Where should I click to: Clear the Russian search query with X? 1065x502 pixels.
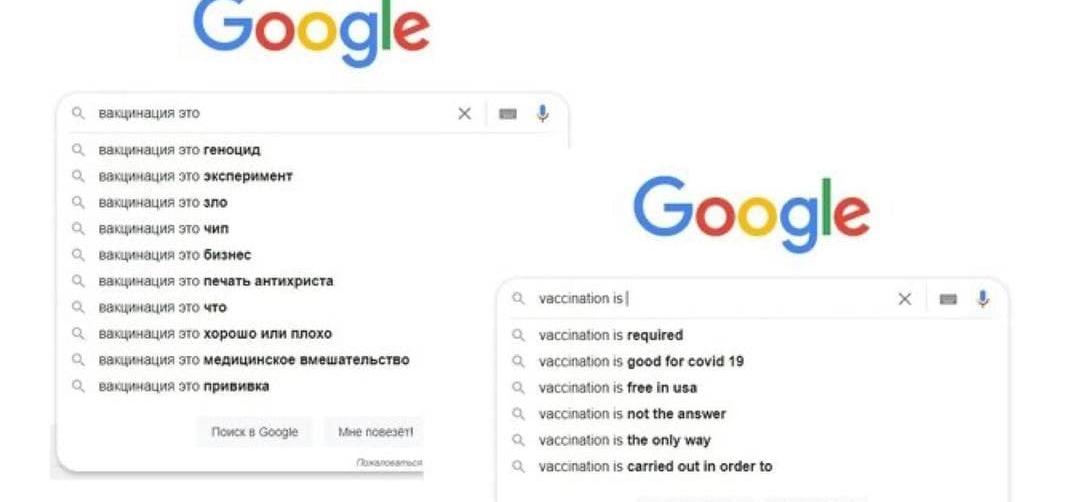click(465, 113)
